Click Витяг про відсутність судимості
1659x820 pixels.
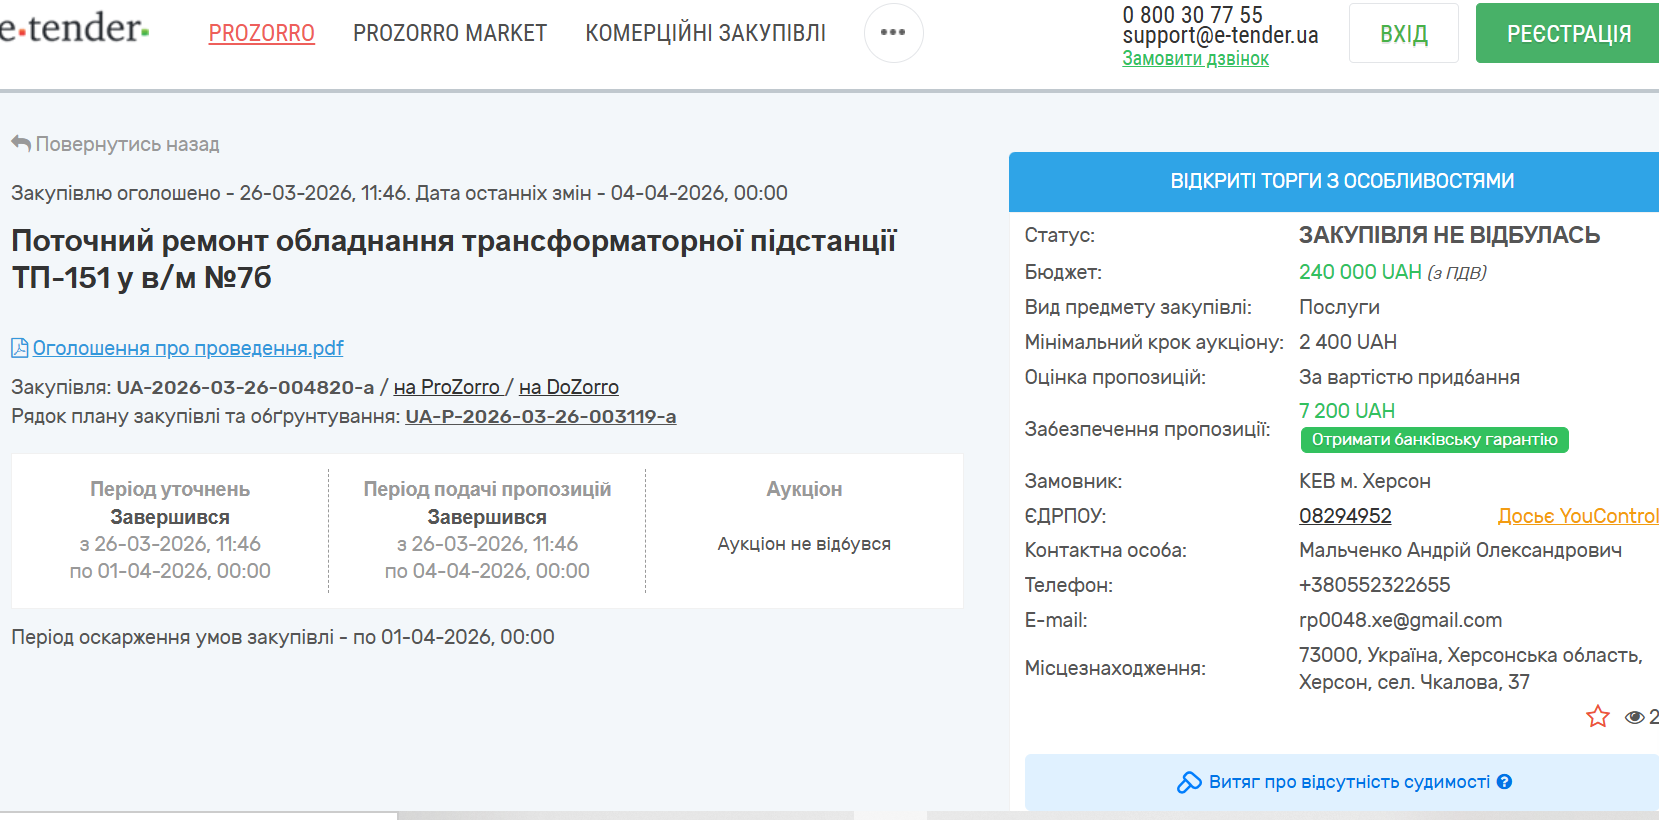click(1349, 782)
